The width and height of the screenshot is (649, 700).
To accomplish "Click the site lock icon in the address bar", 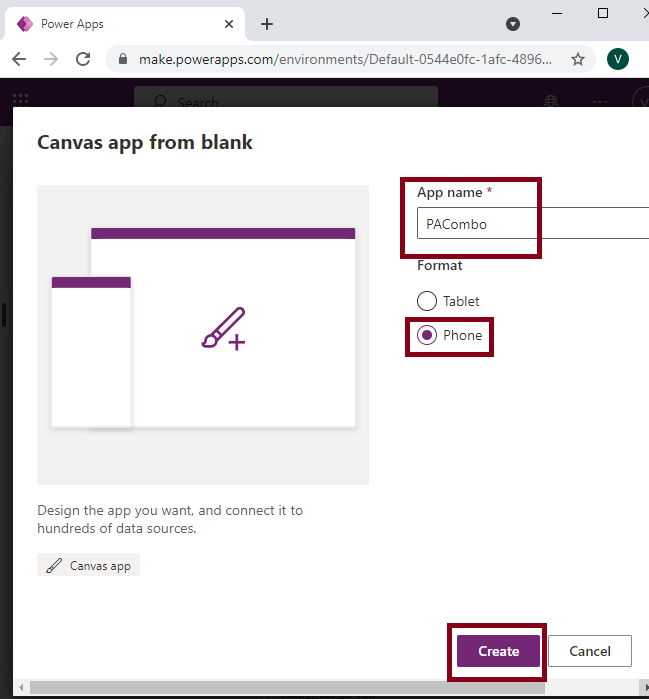I will click(x=124, y=59).
